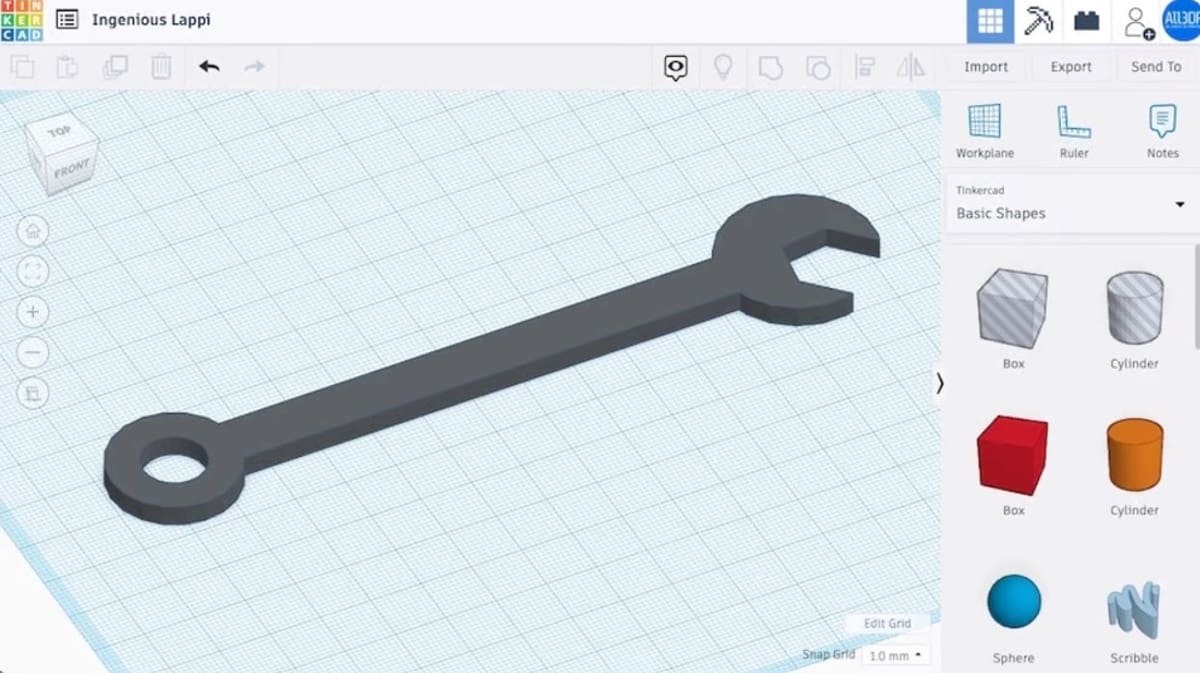Screen dimensions: 1200x673
Task: Open the Mirror tool
Action: pyautogui.click(x=911, y=67)
